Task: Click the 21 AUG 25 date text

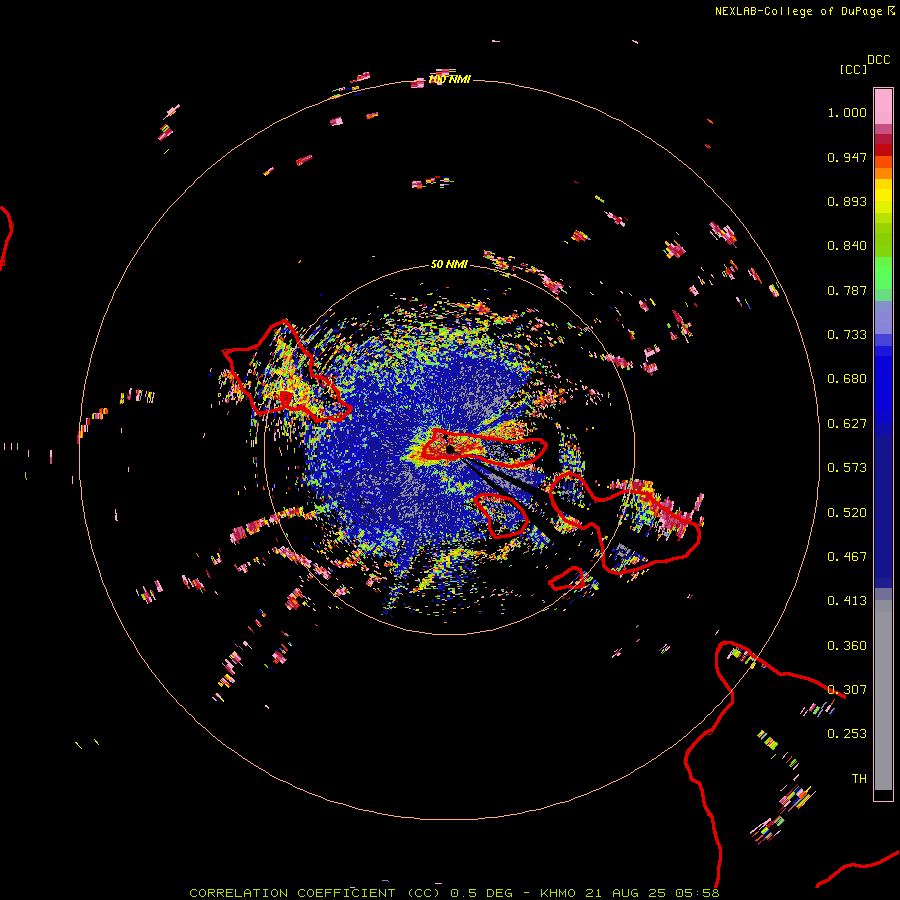Action: point(626,893)
